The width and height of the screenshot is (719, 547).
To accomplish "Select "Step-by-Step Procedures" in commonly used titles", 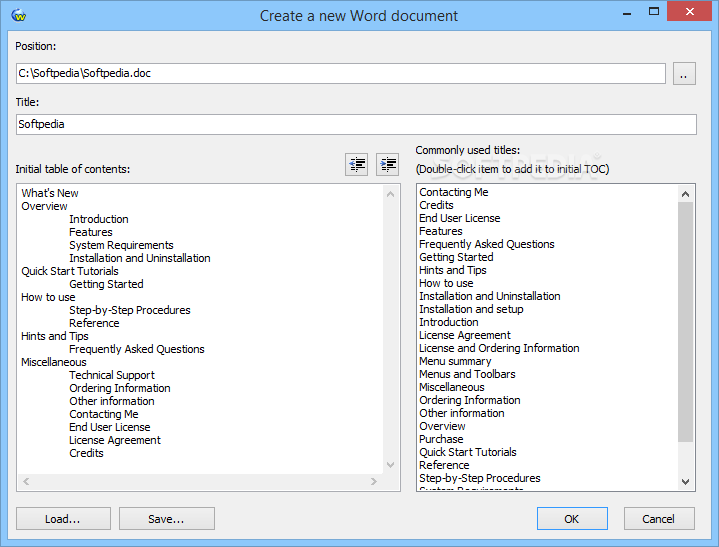I will pyautogui.click(x=480, y=478).
